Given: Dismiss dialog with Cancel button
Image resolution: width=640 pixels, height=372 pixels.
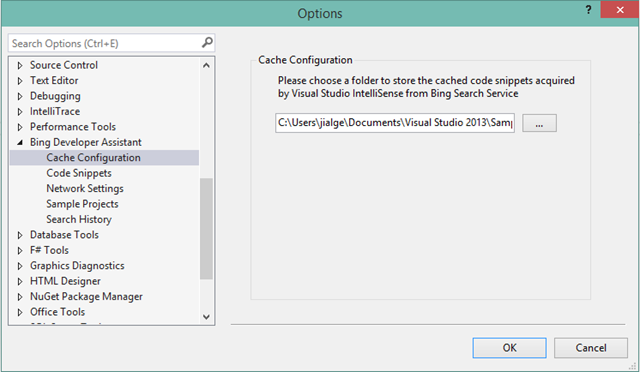Looking at the screenshot, I should pyautogui.click(x=591, y=348).
